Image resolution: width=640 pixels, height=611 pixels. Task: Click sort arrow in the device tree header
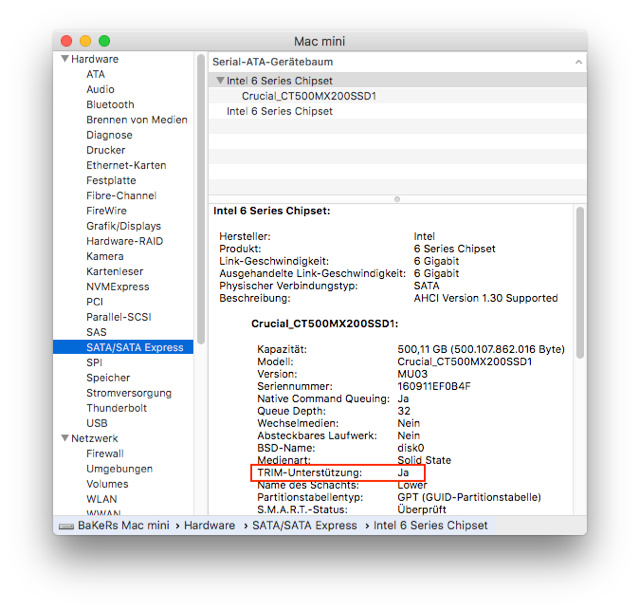pos(577,62)
